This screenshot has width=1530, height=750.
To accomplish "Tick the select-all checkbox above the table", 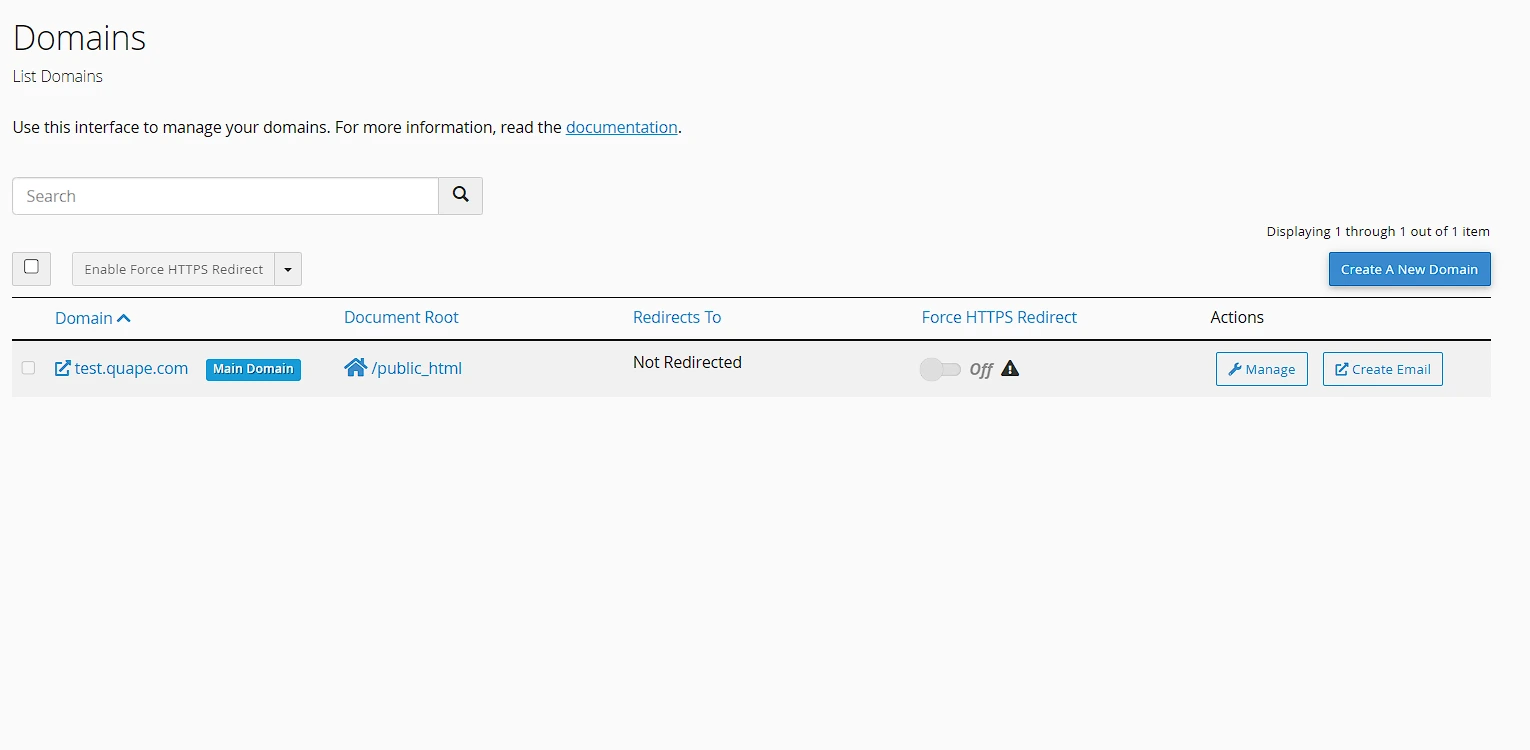I will [x=31, y=267].
